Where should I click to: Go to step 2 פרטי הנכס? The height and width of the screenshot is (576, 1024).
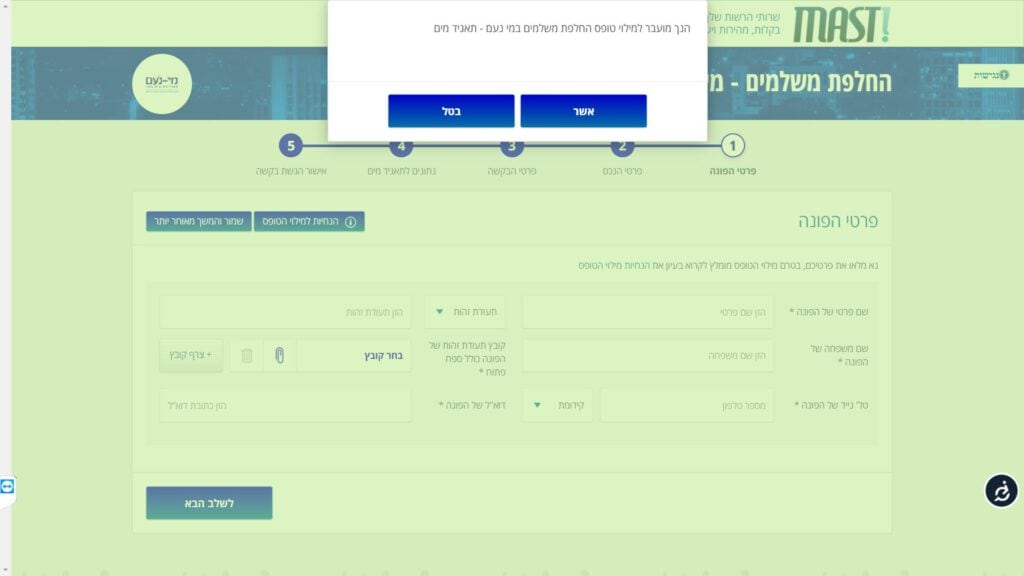622,147
